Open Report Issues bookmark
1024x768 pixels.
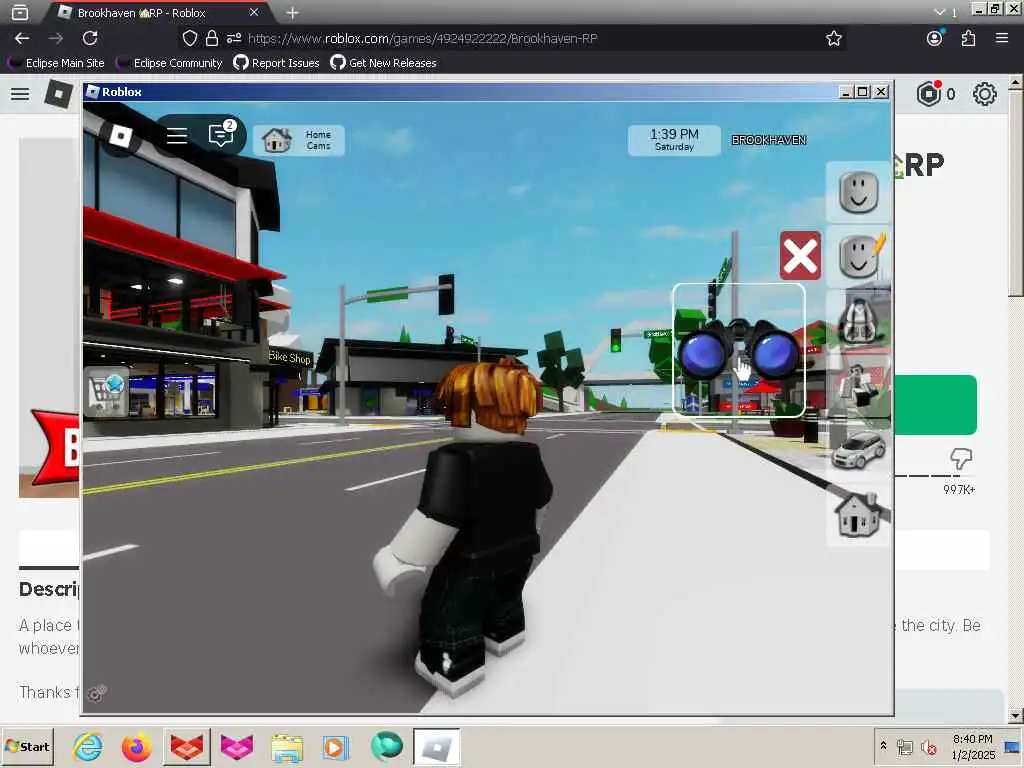coord(277,63)
